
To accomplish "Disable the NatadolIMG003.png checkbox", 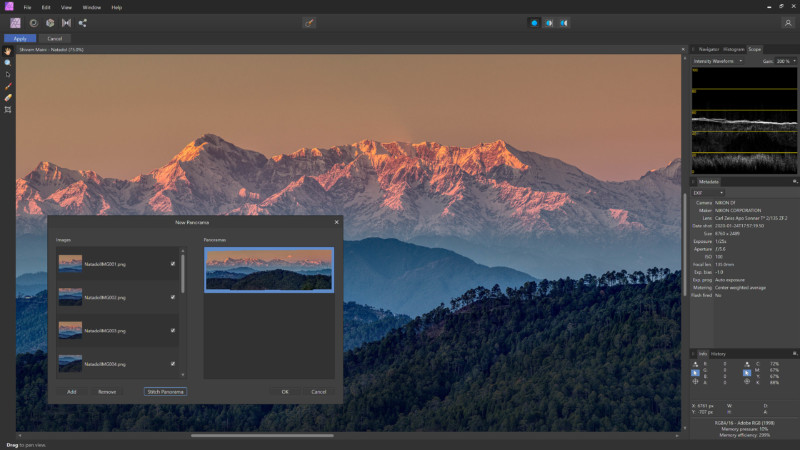I will pos(173,330).
